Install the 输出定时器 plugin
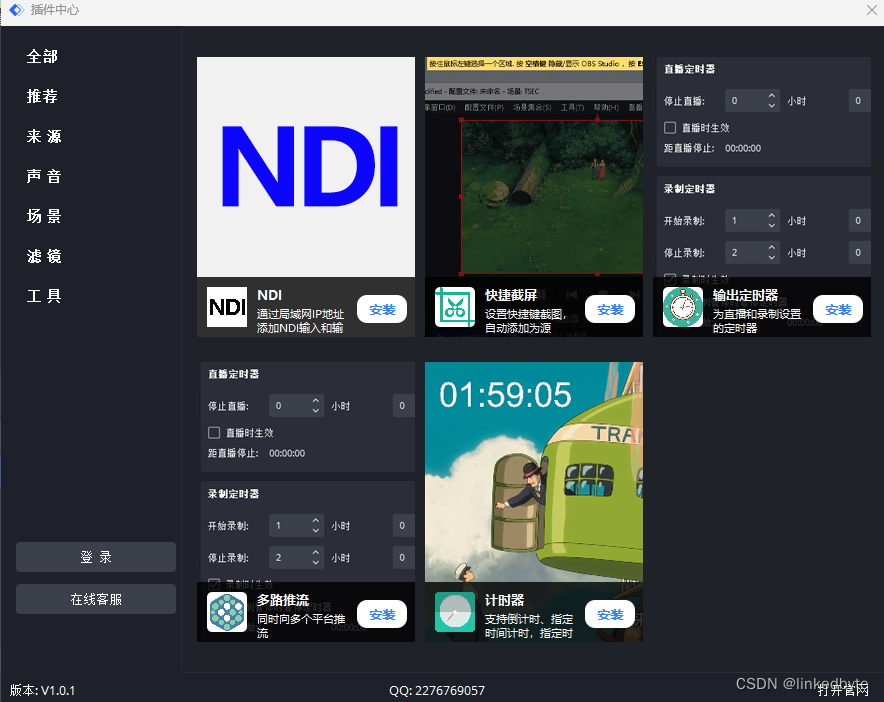The height and width of the screenshot is (702, 884). 838,310
